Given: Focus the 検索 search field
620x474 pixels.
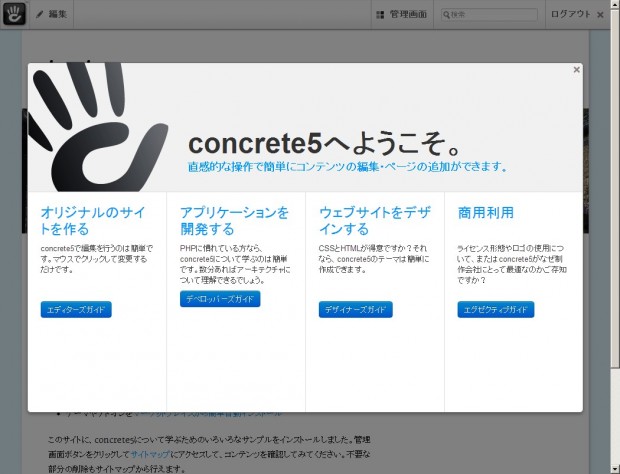Looking at the screenshot, I should coord(490,15).
